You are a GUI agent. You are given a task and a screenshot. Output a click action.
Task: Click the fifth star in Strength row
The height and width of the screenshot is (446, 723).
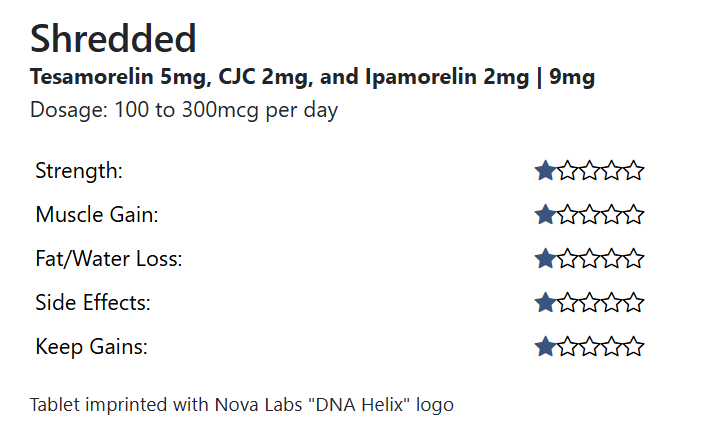coord(634,171)
